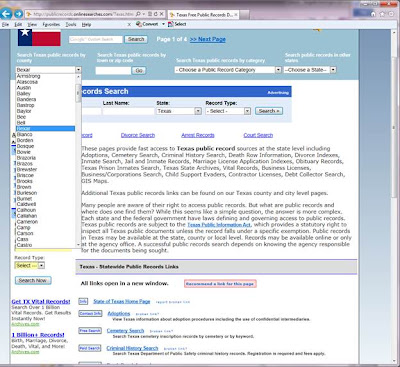Click the Google Custom Search input field
Image resolution: width=400 pixels, height=367 pixels.
[x=96, y=39]
